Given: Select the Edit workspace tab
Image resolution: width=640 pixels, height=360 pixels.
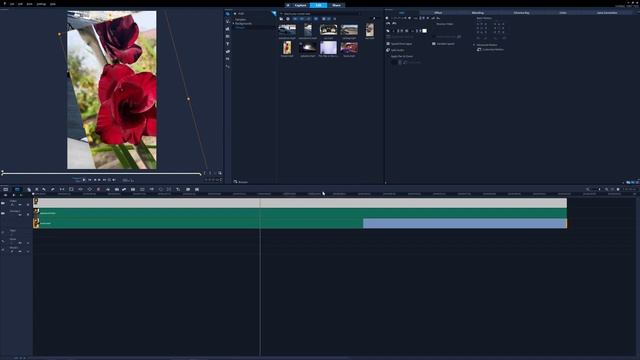Looking at the screenshot, I should (318, 5).
